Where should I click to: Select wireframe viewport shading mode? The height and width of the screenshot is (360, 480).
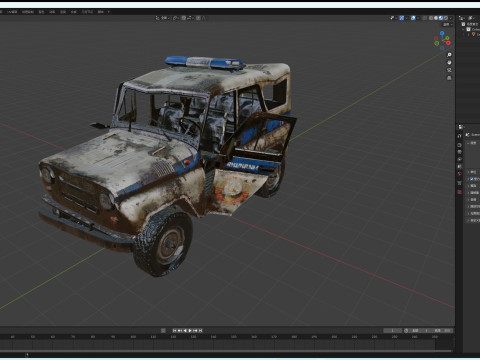pos(431,18)
